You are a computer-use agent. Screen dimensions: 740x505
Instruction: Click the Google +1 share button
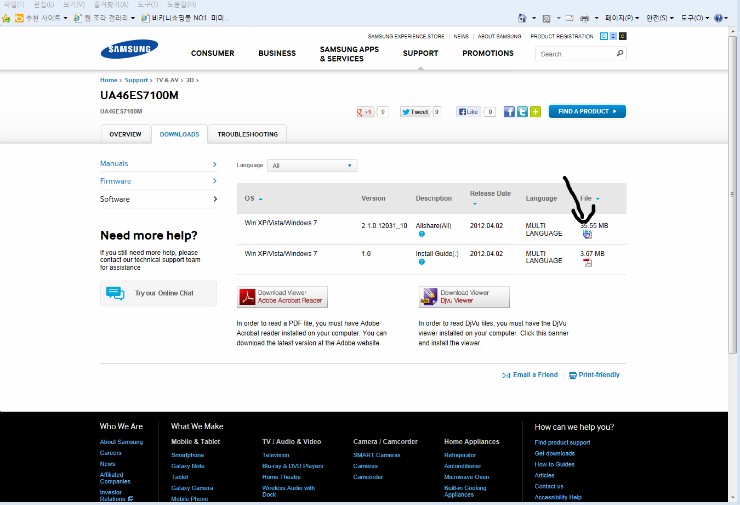[x=365, y=112]
